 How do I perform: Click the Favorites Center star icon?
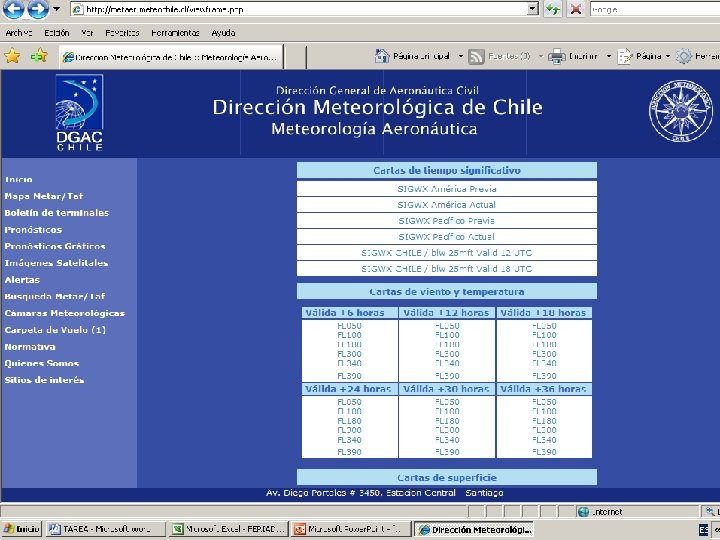tap(12, 56)
